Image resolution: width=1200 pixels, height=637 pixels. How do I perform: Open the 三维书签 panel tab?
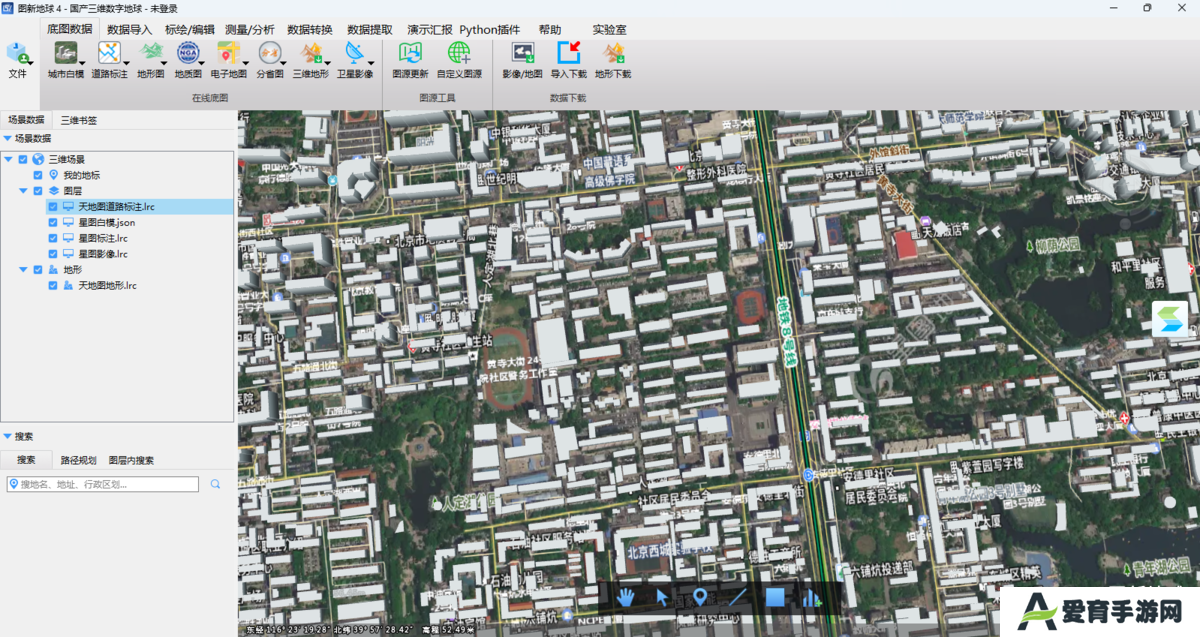(x=78, y=120)
